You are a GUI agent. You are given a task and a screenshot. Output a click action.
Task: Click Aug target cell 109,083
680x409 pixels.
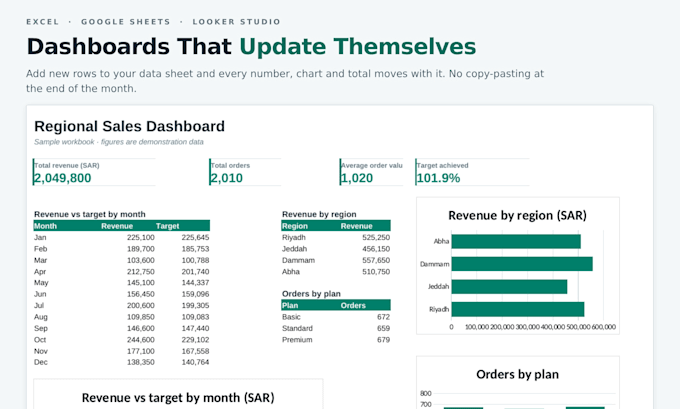tap(195, 317)
